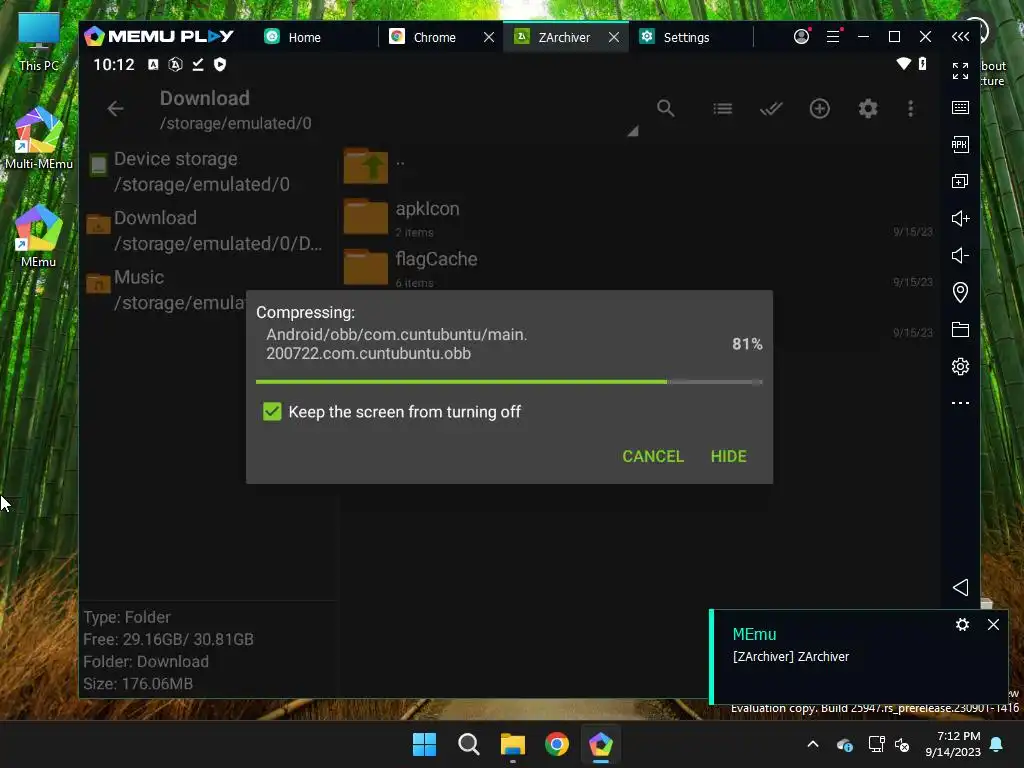Click the add new plus icon

pos(820,108)
